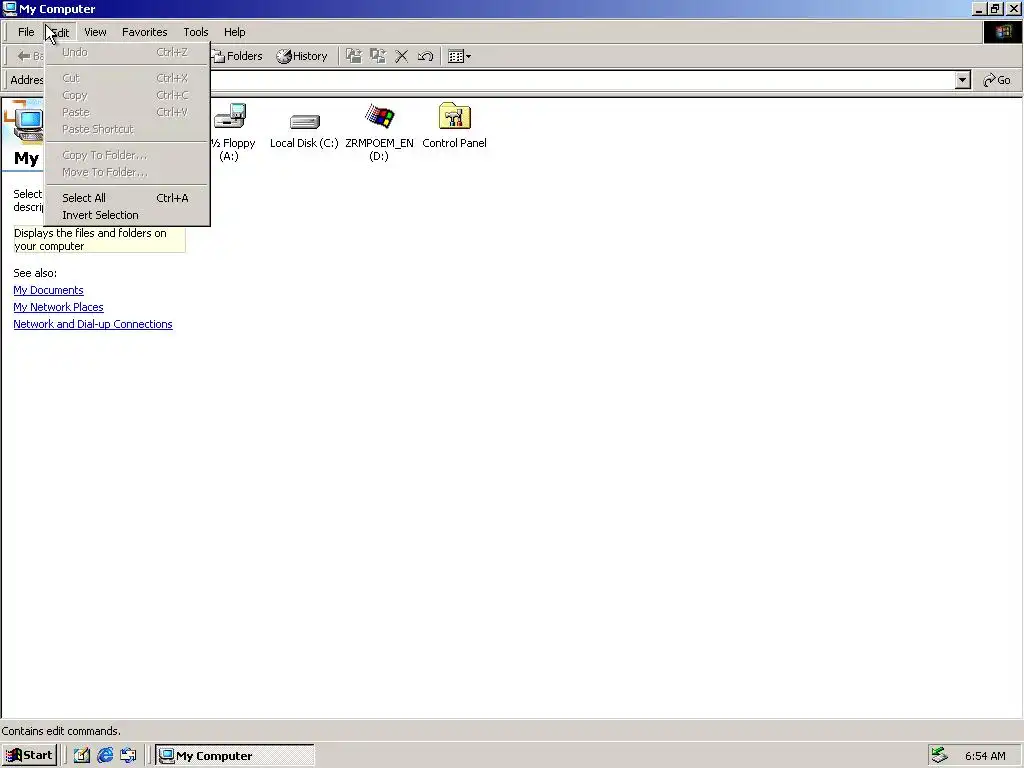Launch Internet Explorer from quick launch
Viewport: 1024px width, 768px height.
click(105, 756)
